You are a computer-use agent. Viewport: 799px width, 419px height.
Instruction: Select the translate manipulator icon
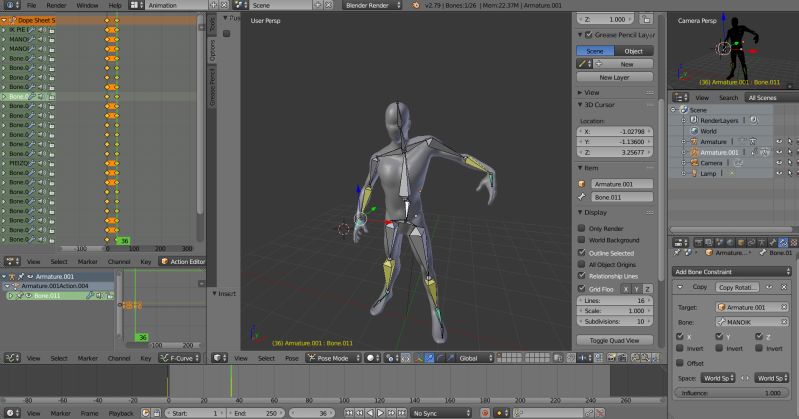tap(430, 358)
